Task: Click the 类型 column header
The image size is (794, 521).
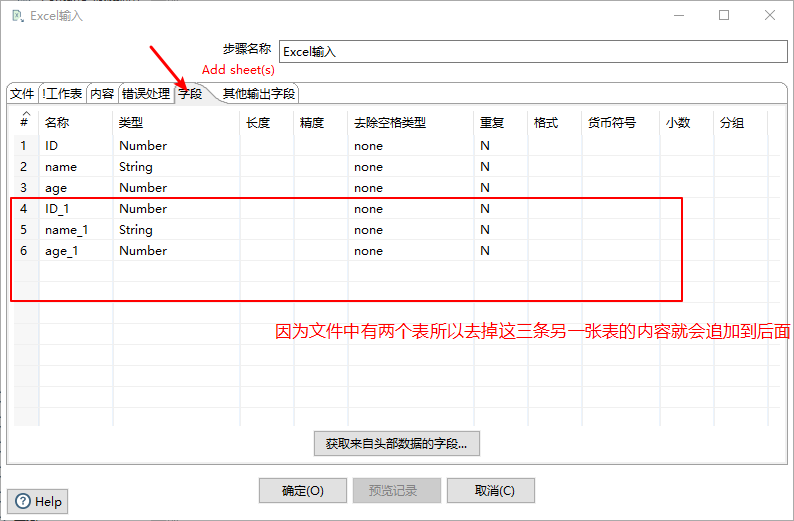Action: point(176,123)
